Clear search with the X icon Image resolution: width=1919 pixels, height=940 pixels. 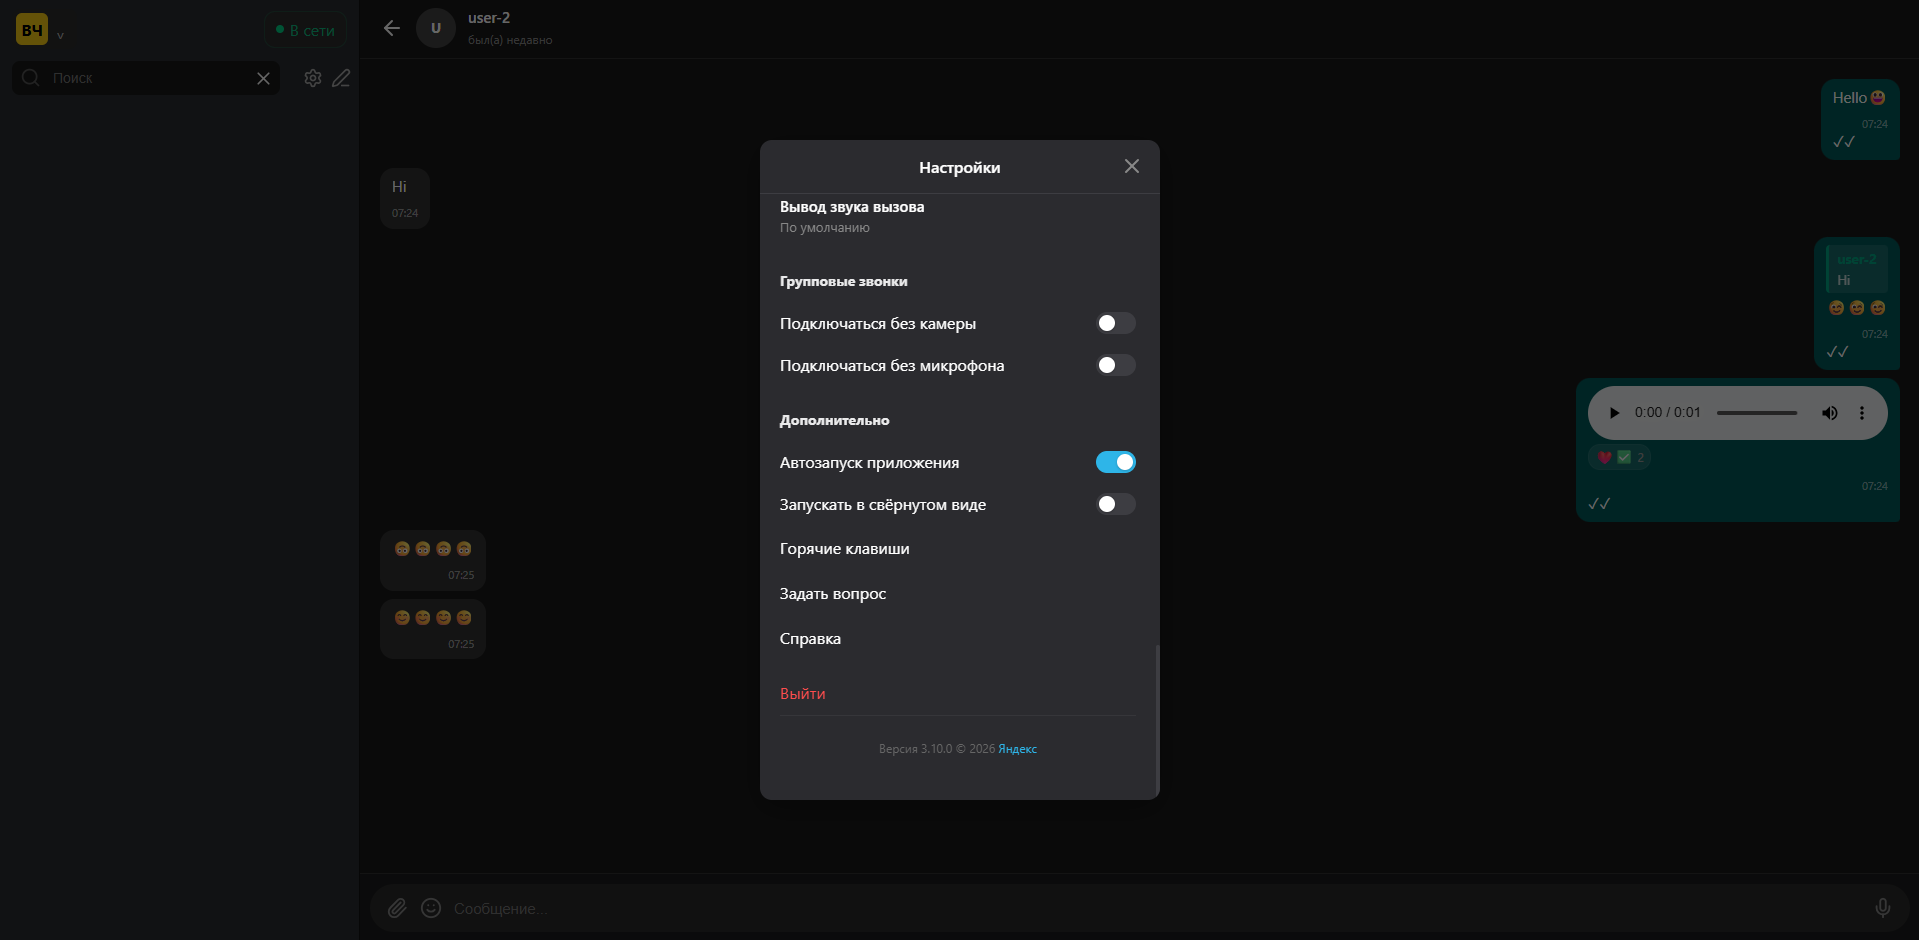263,78
